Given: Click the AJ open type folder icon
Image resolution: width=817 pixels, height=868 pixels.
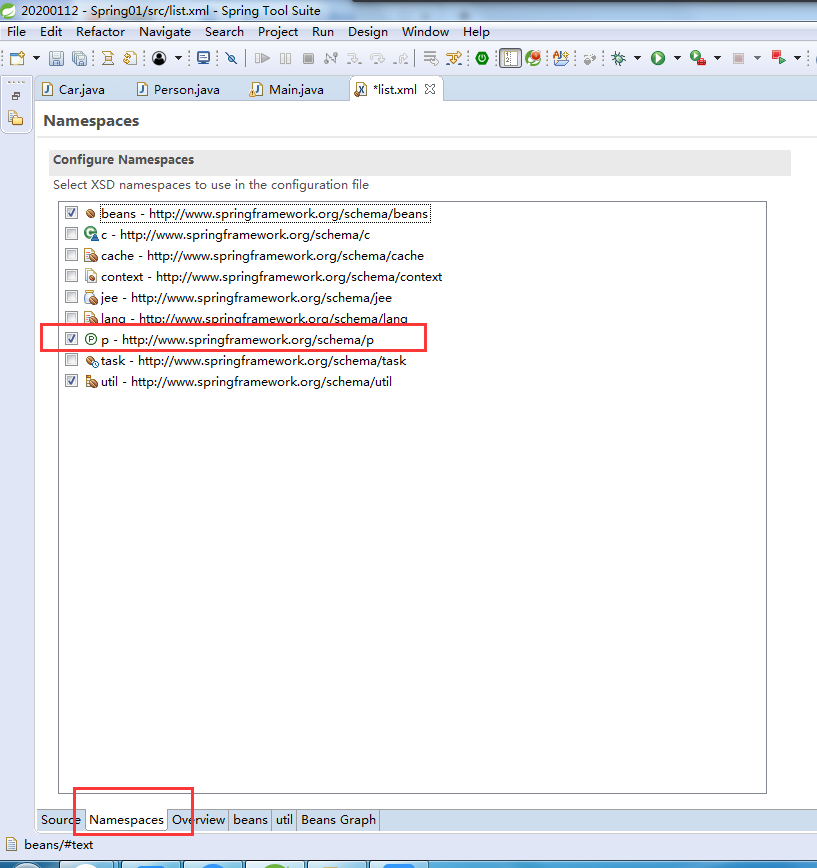Looking at the screenshot, I should coord(561,58).
